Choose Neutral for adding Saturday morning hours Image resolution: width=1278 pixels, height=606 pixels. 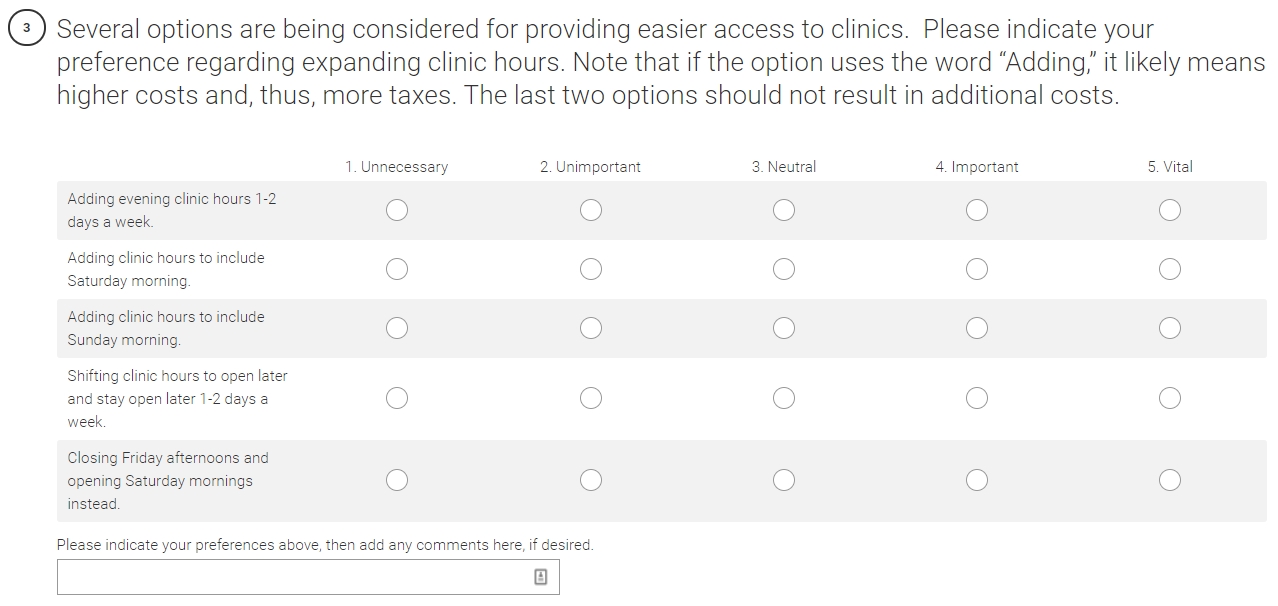coord(784,269)
